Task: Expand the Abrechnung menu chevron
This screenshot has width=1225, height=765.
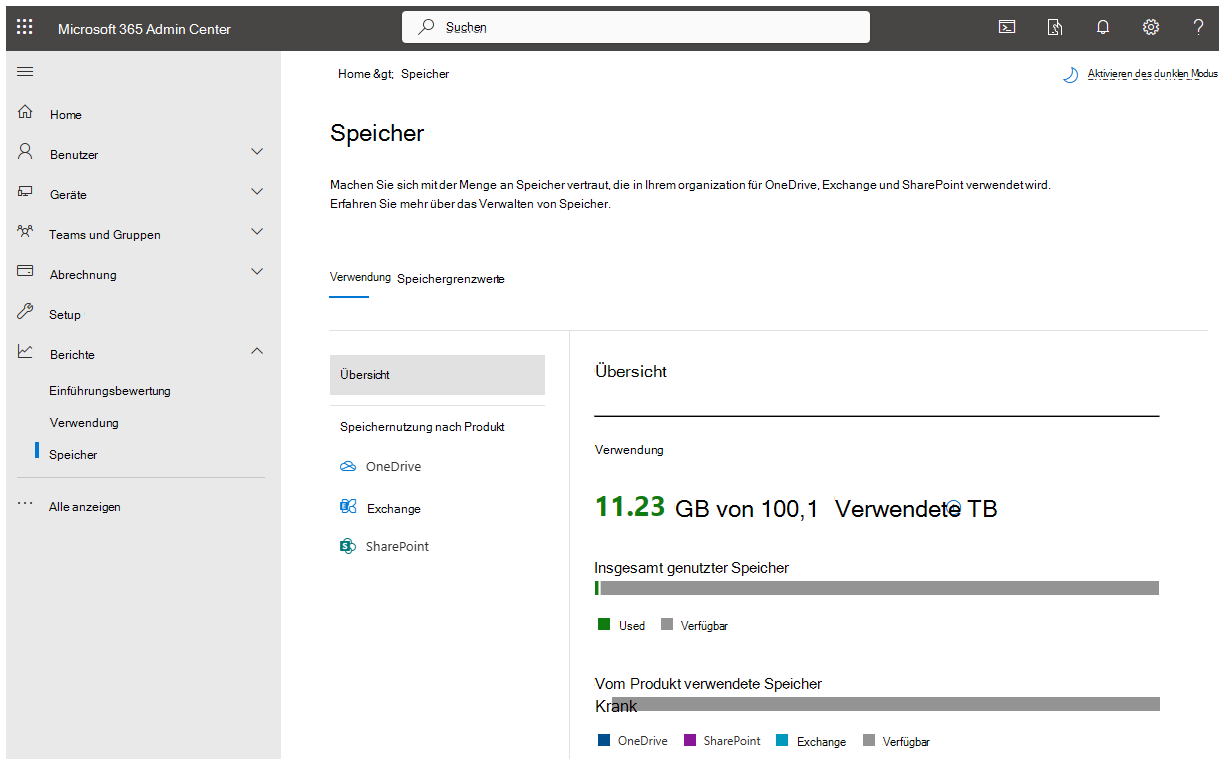Action: coord(257,272)
